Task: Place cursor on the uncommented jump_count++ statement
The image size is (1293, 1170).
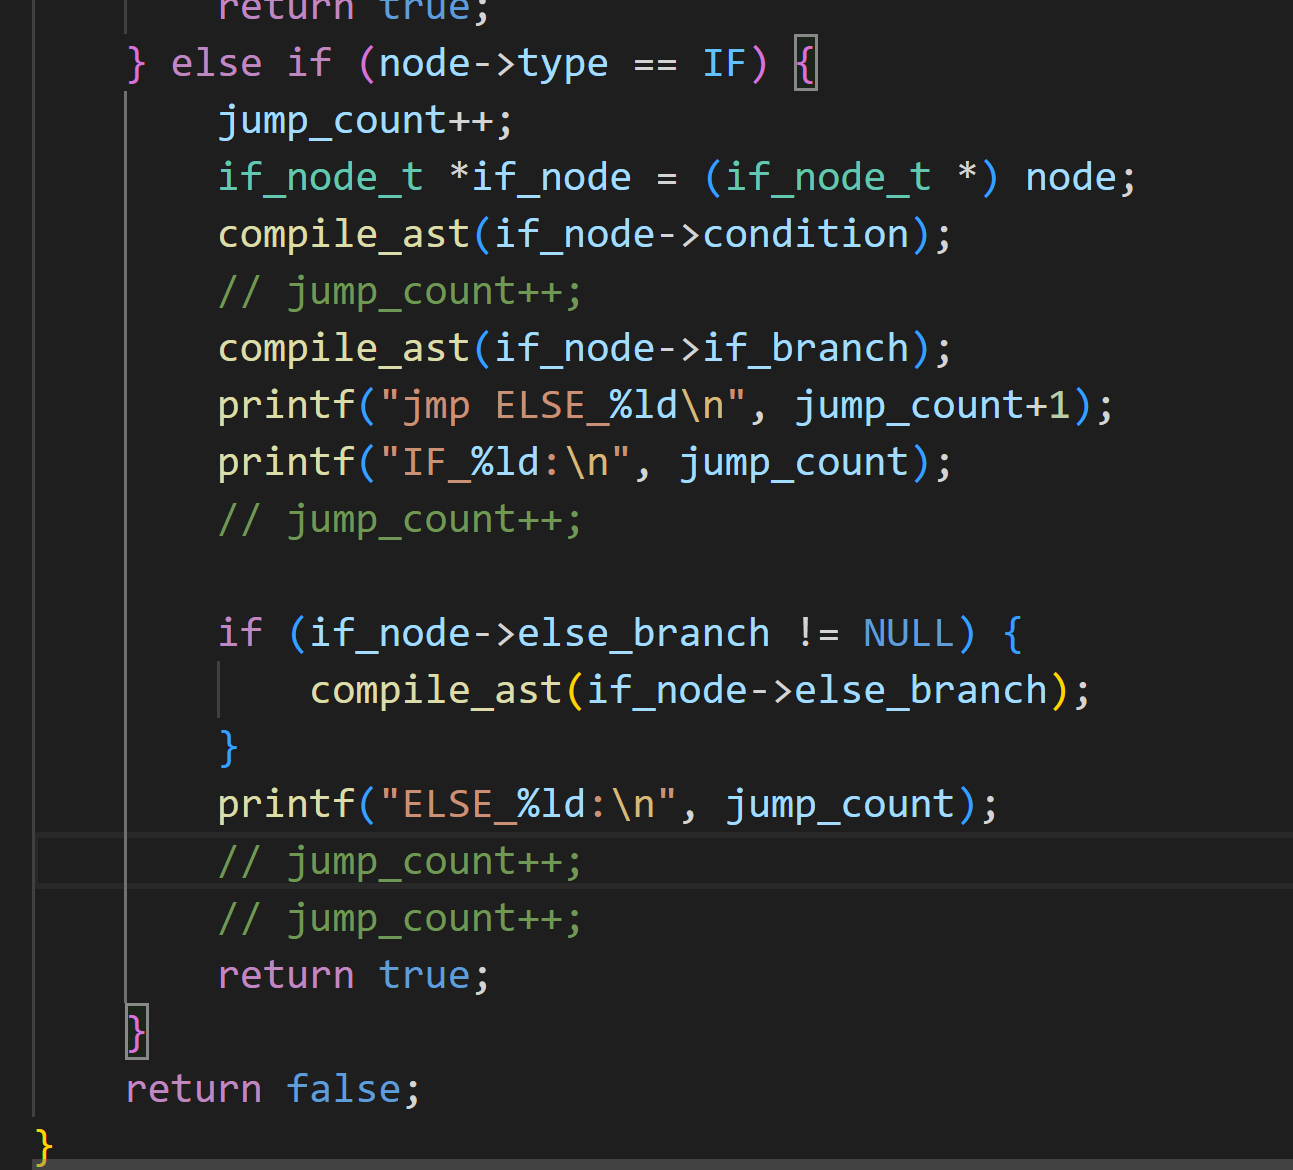Action: [x=365, y=121]
